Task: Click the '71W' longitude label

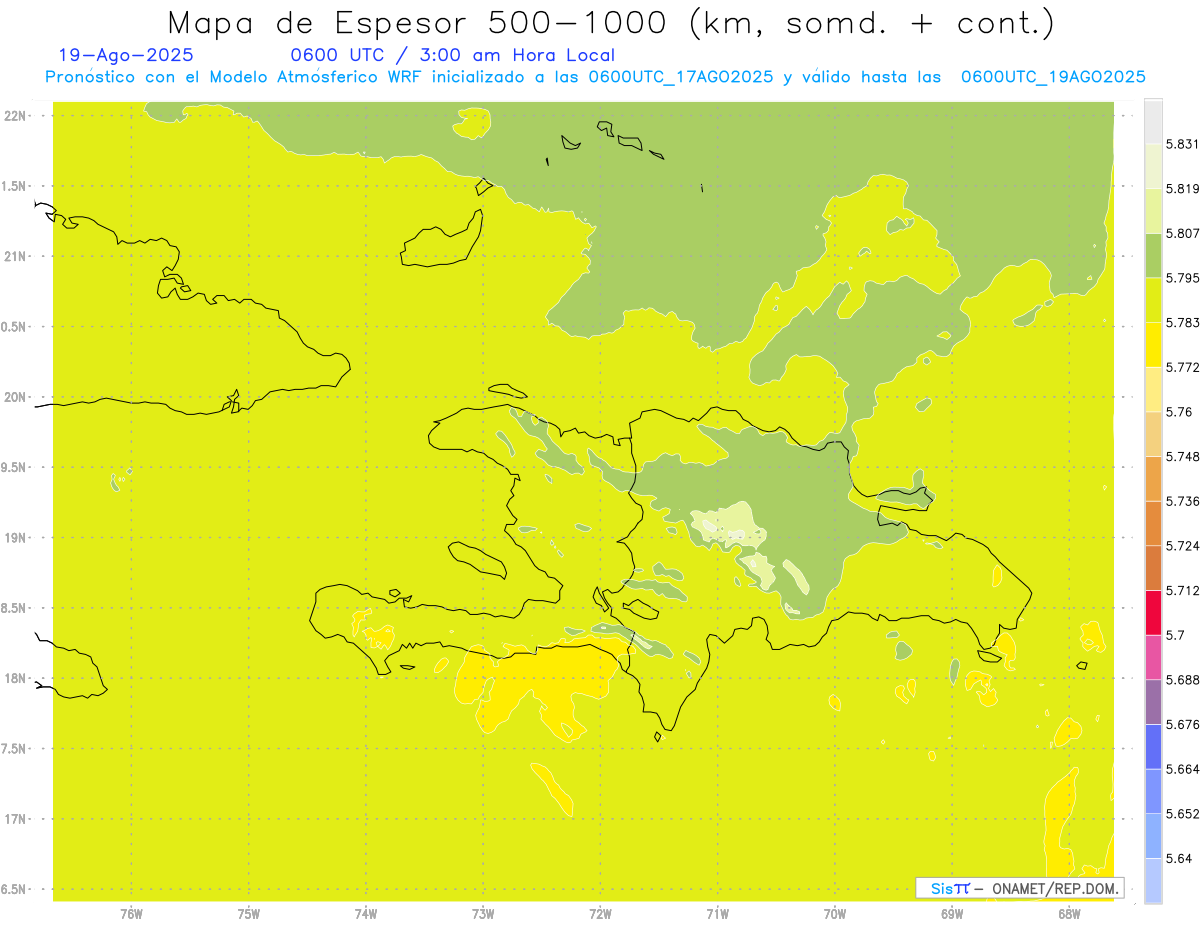Action: pyautogui.click(x=718, y=915)
